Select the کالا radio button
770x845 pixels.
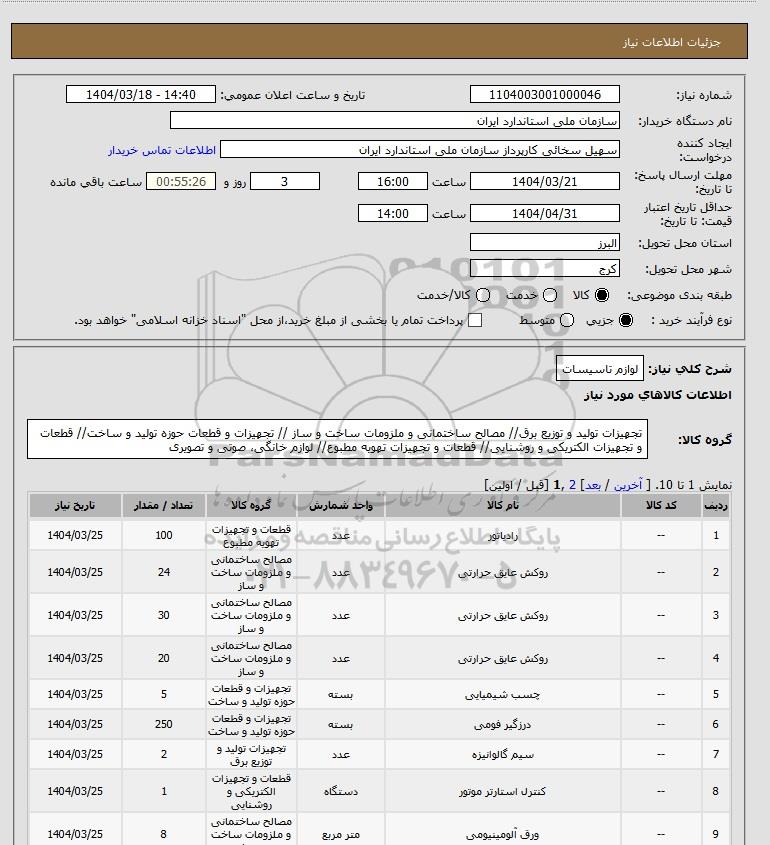click(x=601, y=295)
